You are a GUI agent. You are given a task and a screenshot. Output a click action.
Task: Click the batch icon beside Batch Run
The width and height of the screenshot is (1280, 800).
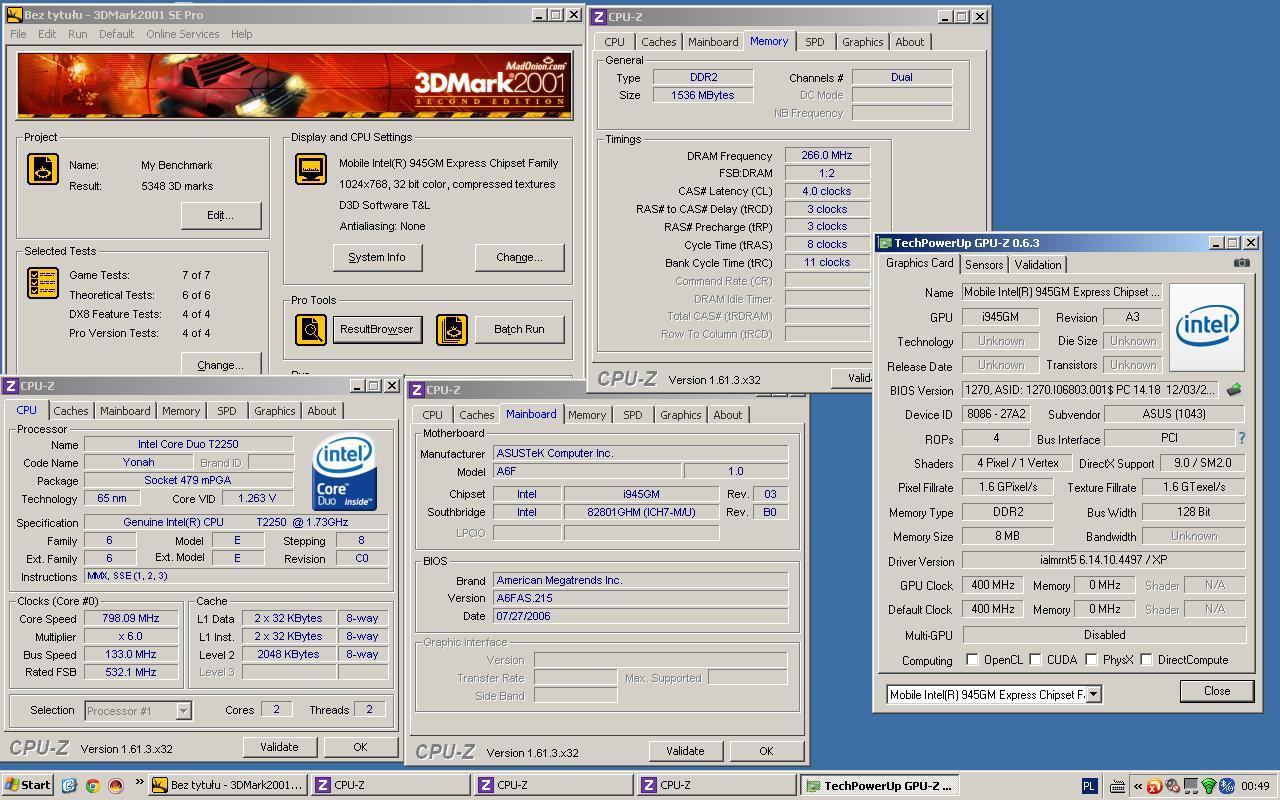click(452, 329)
